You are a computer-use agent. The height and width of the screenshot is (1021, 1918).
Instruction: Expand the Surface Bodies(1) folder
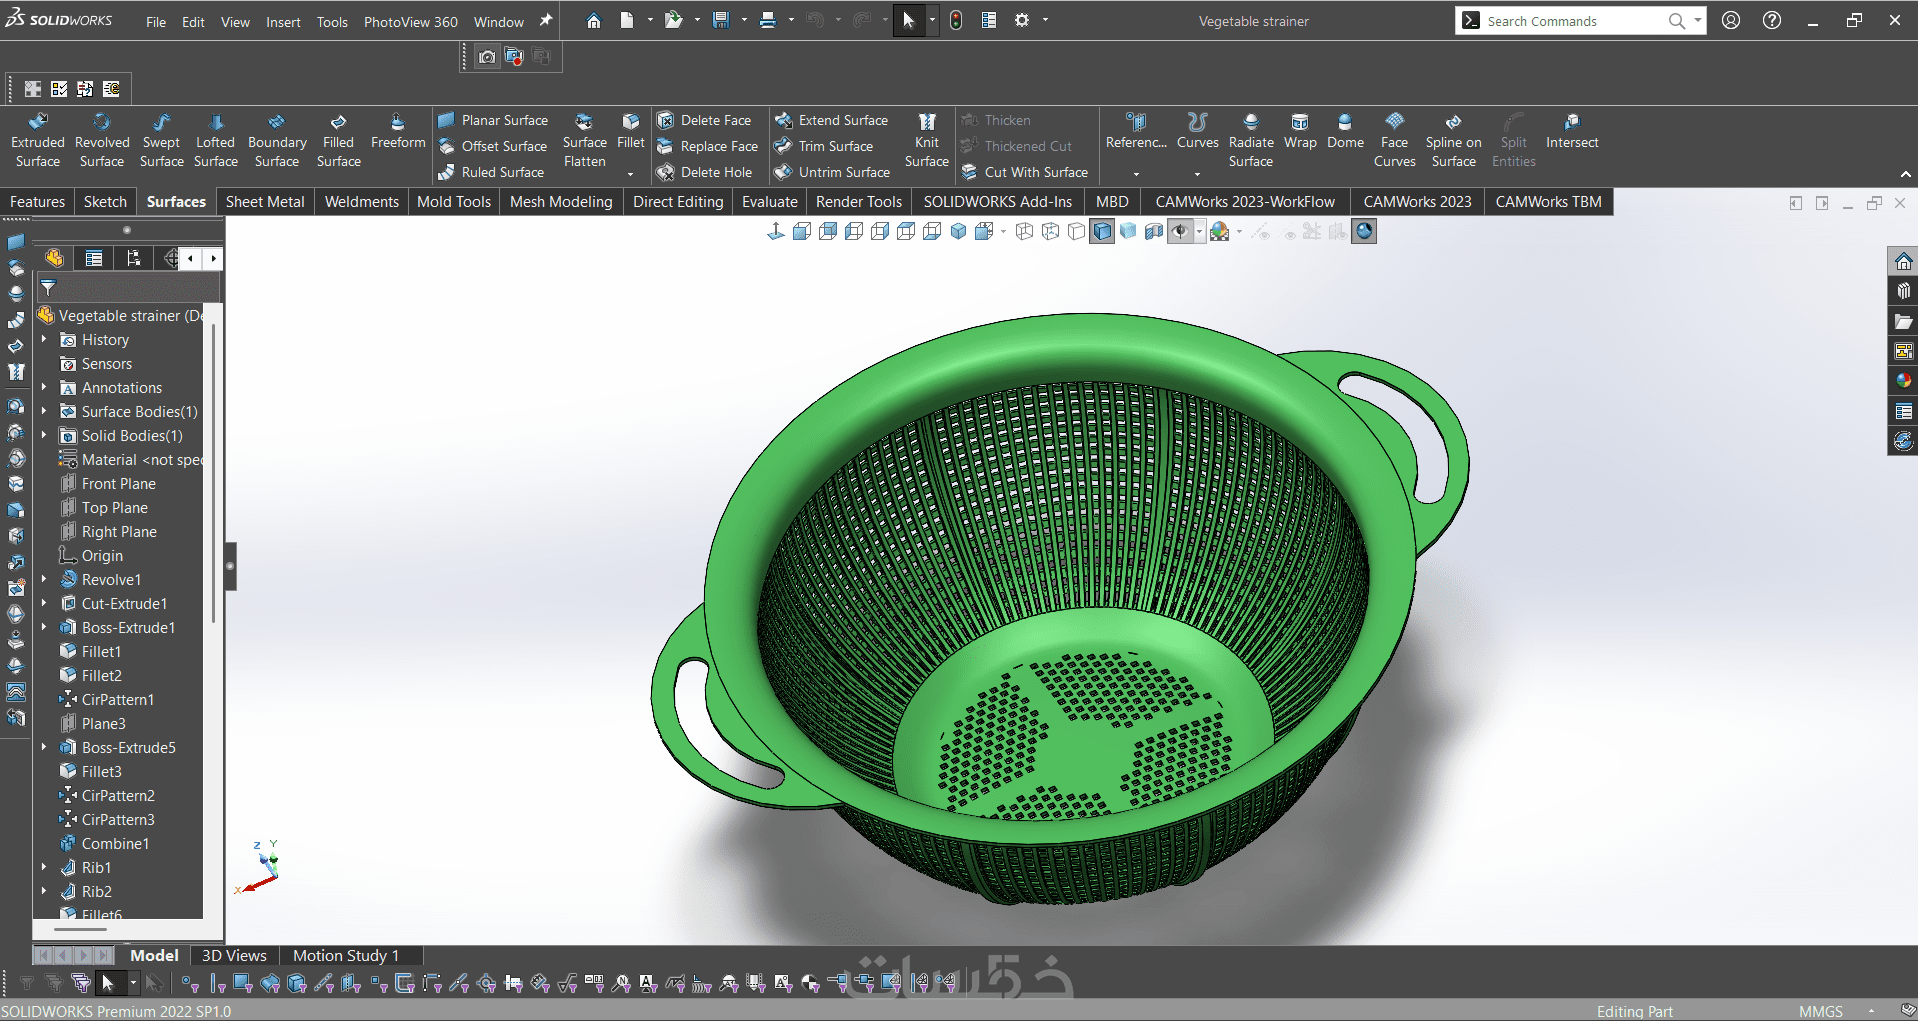(44, 411)
